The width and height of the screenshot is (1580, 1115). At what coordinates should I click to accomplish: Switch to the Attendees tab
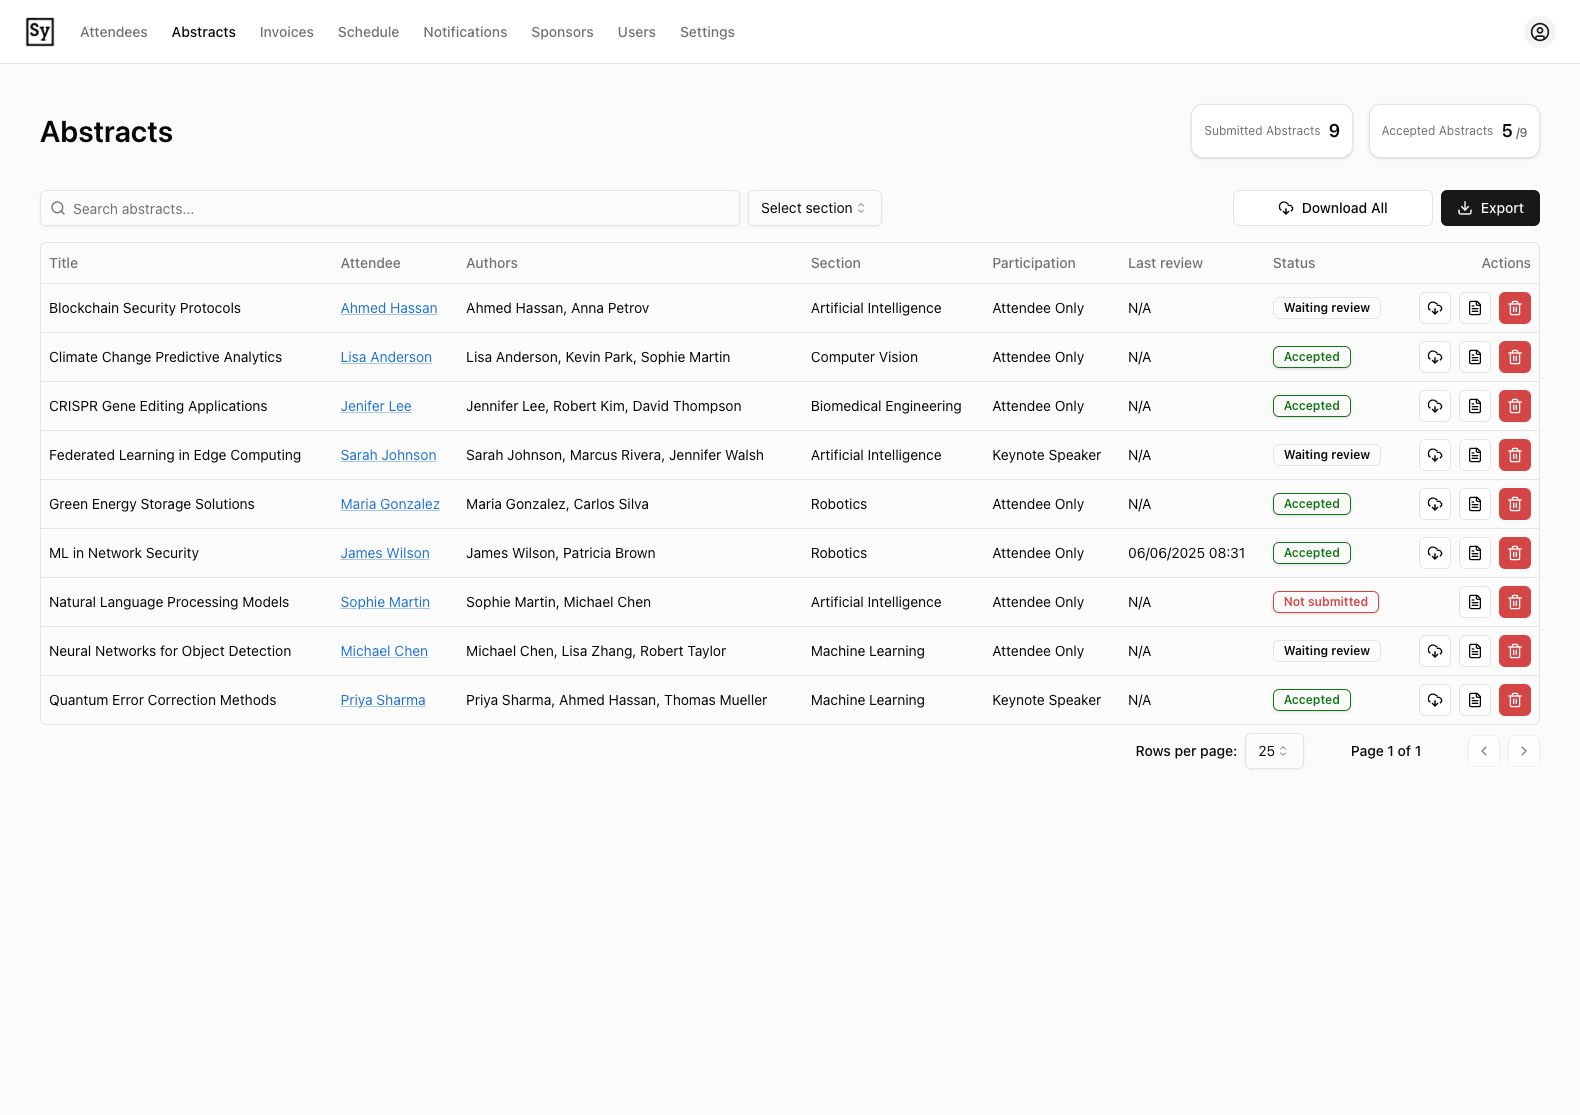tap(114, 32)
